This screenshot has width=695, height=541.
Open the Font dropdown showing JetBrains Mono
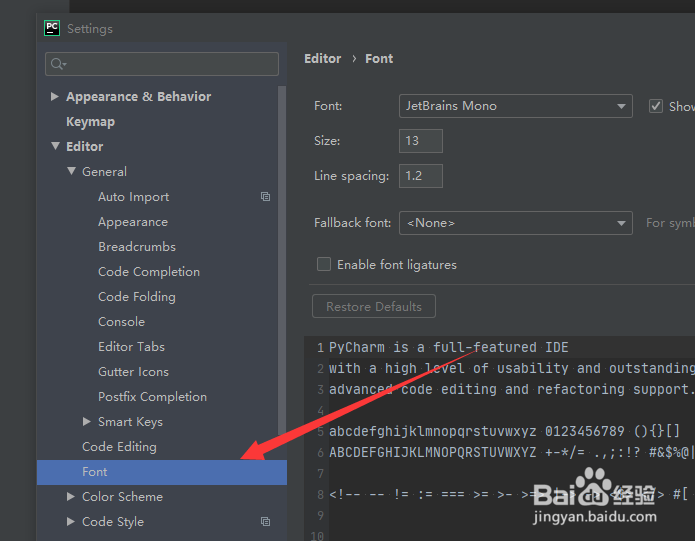[515, 106]
